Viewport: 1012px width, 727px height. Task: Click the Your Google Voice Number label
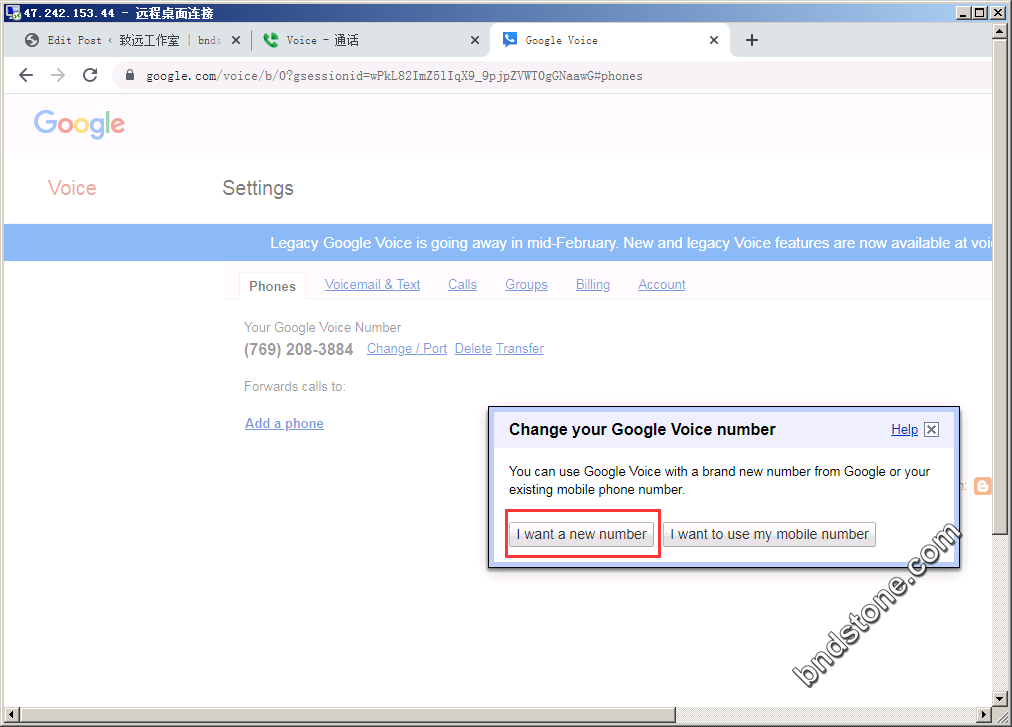(322, 327)
